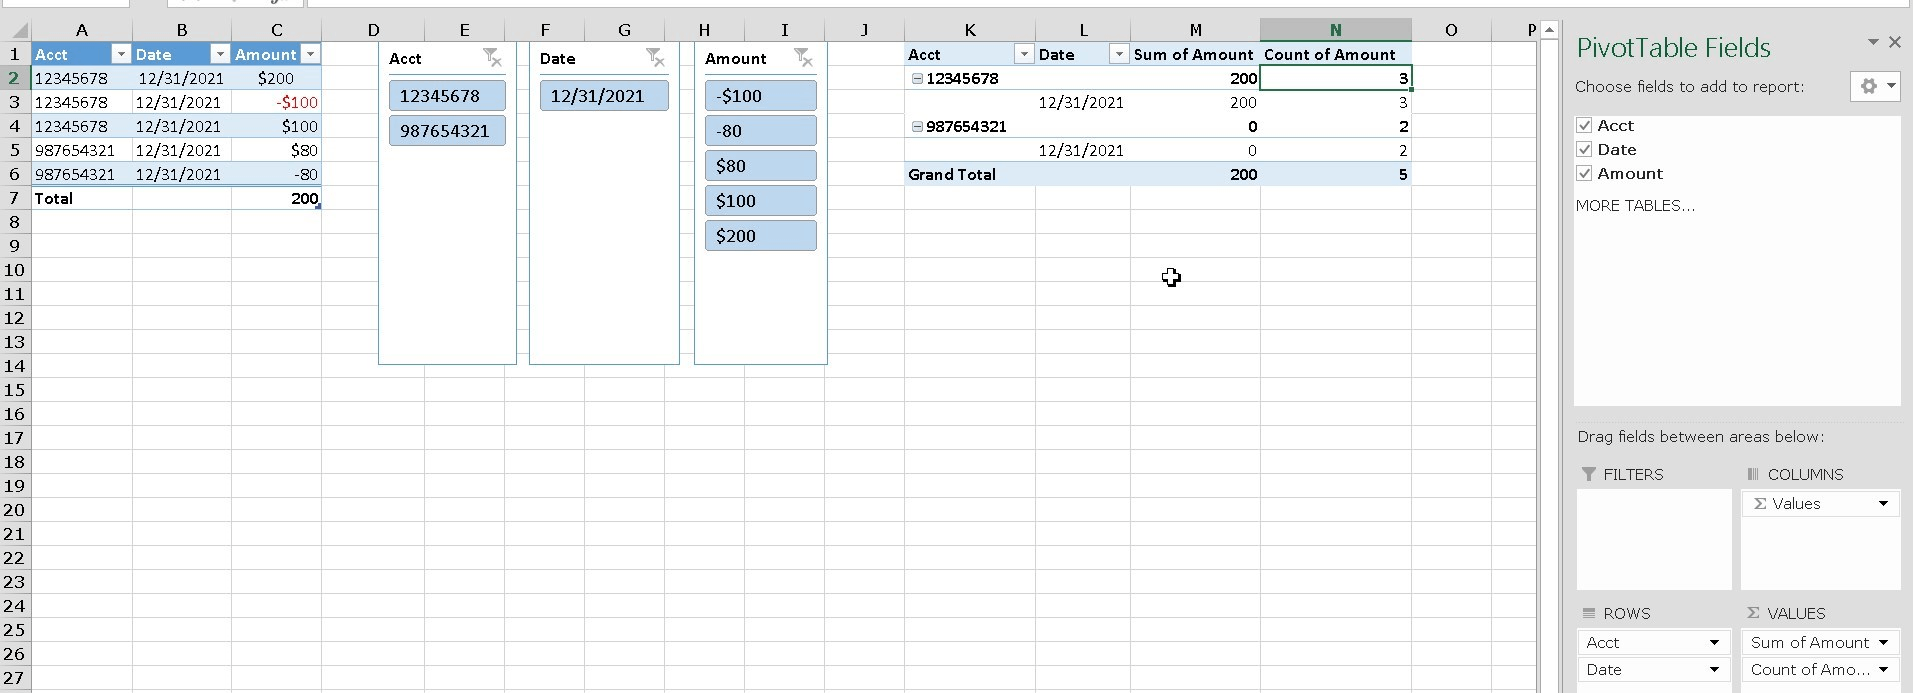Open Acct field dropdown in ROWS area
Viewport: 1913px width, 693px height.
tap(1714, 643)
